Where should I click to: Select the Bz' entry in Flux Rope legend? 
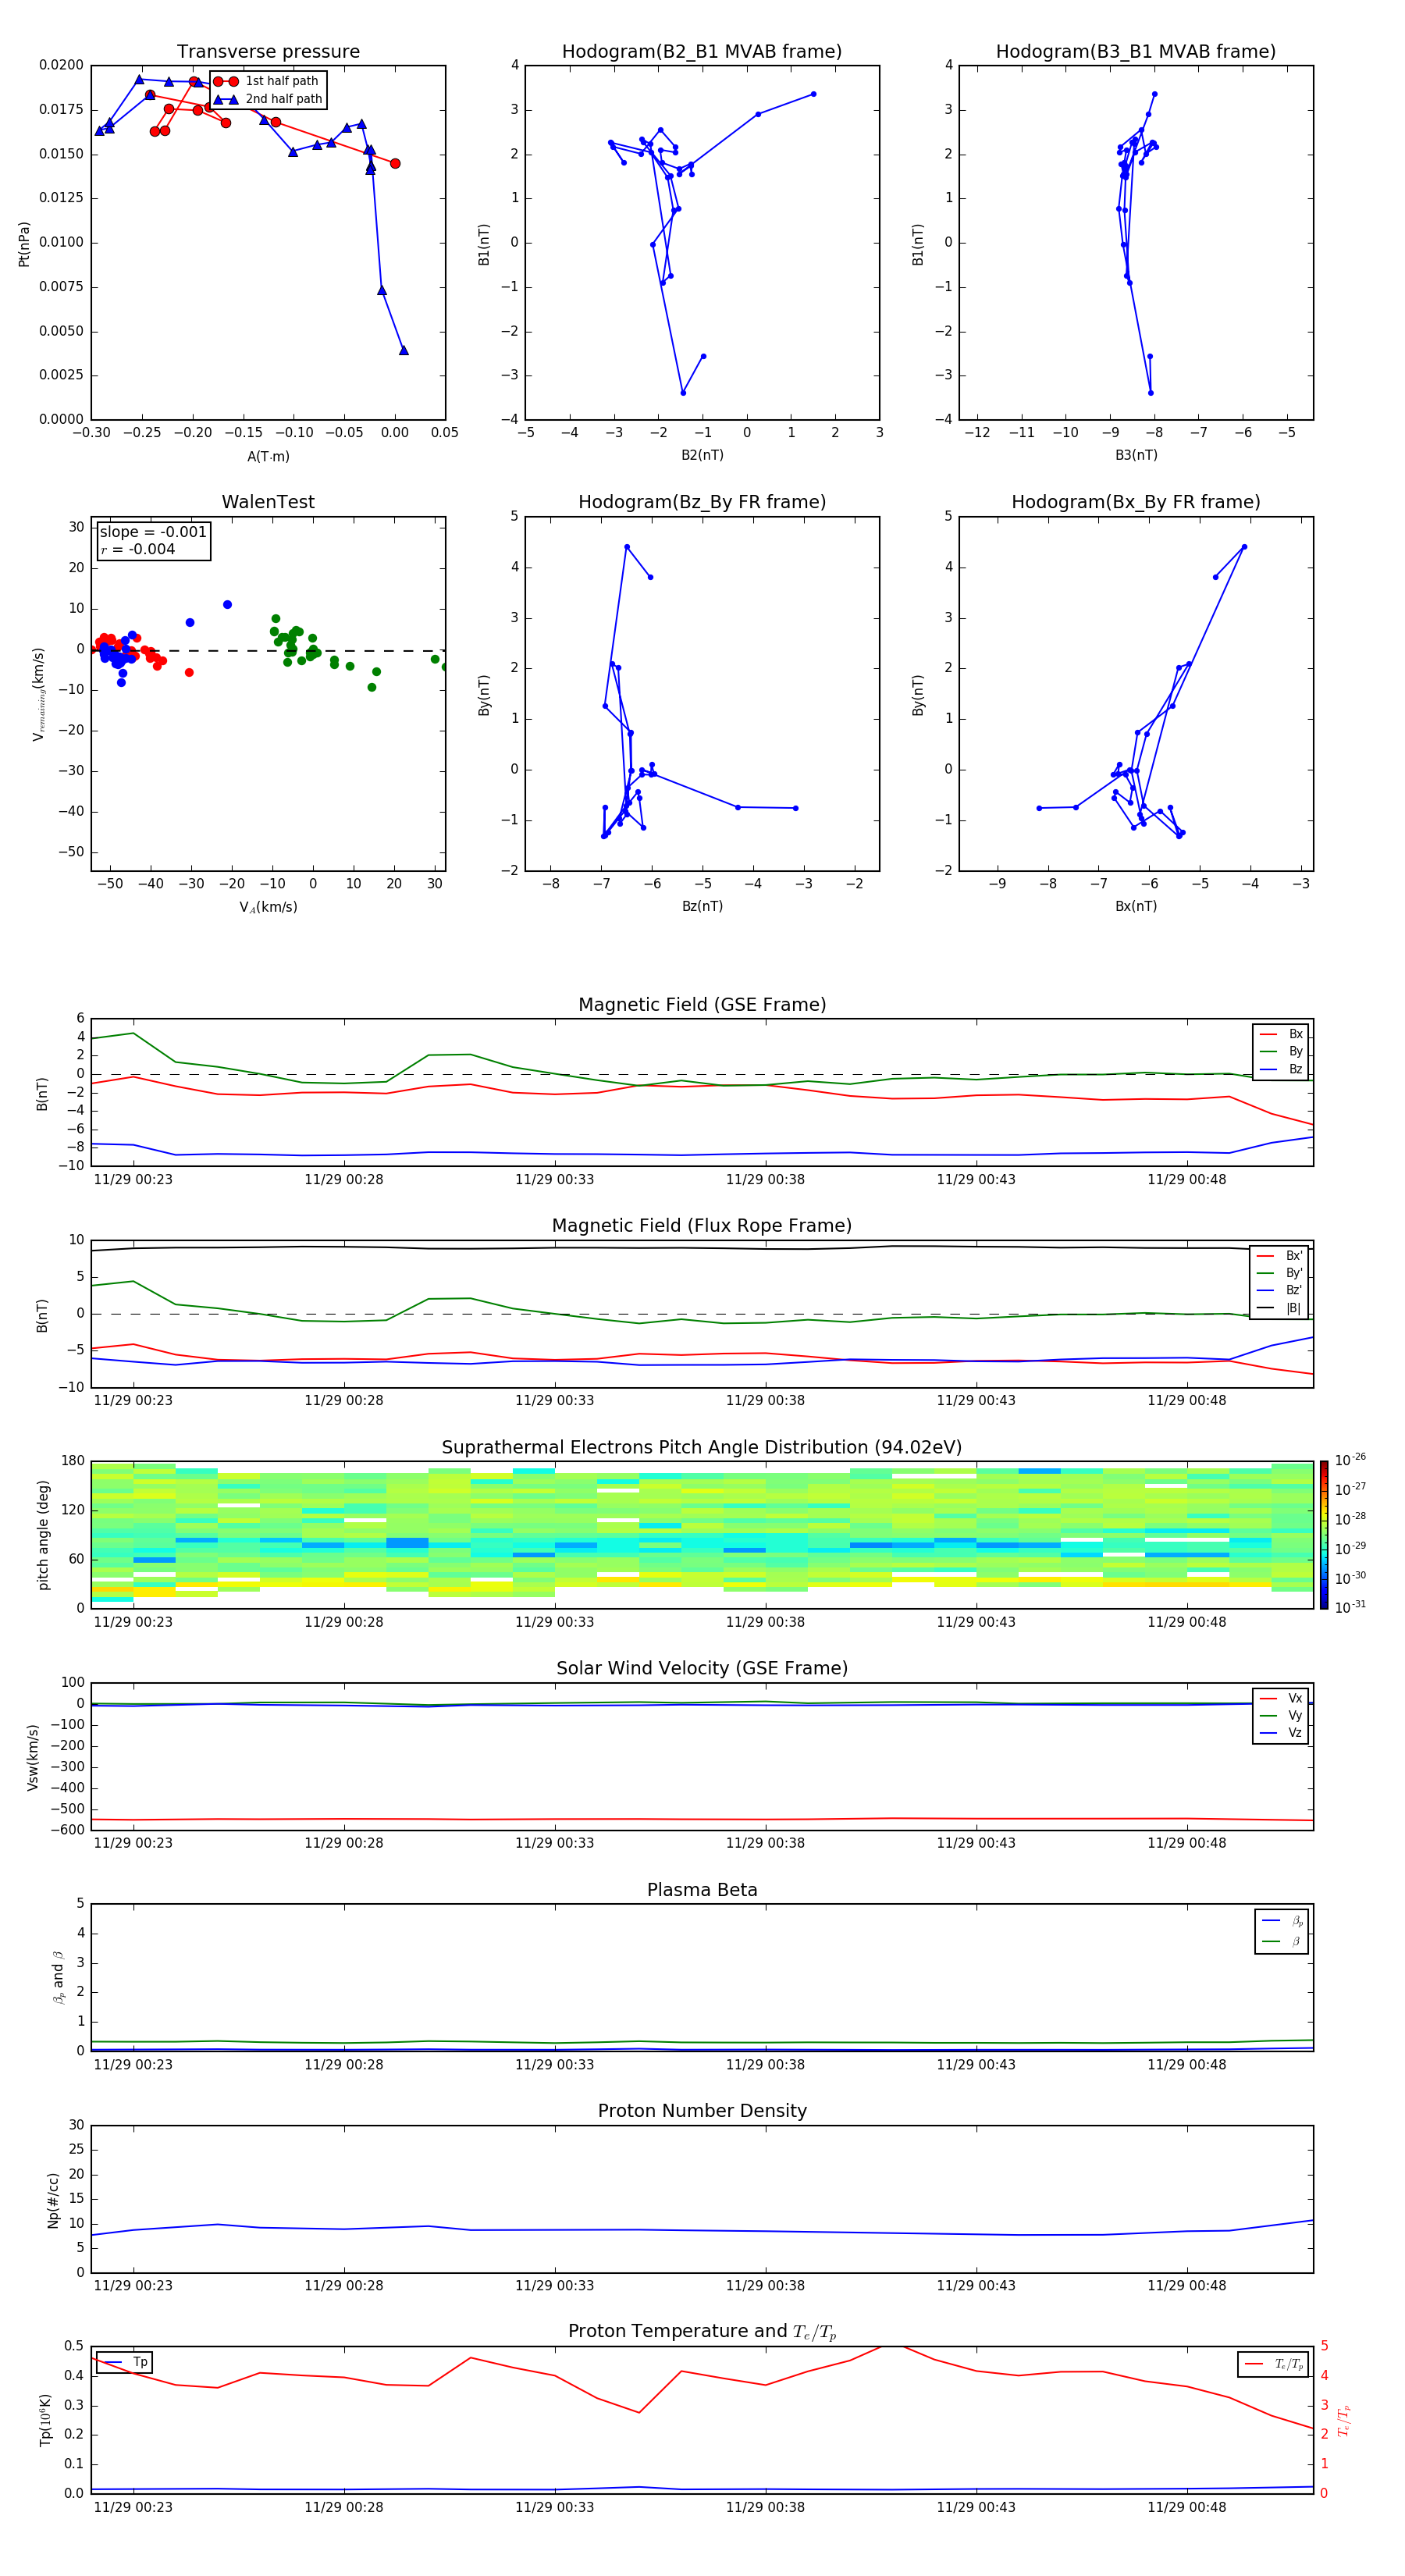pos(1280,1291)
